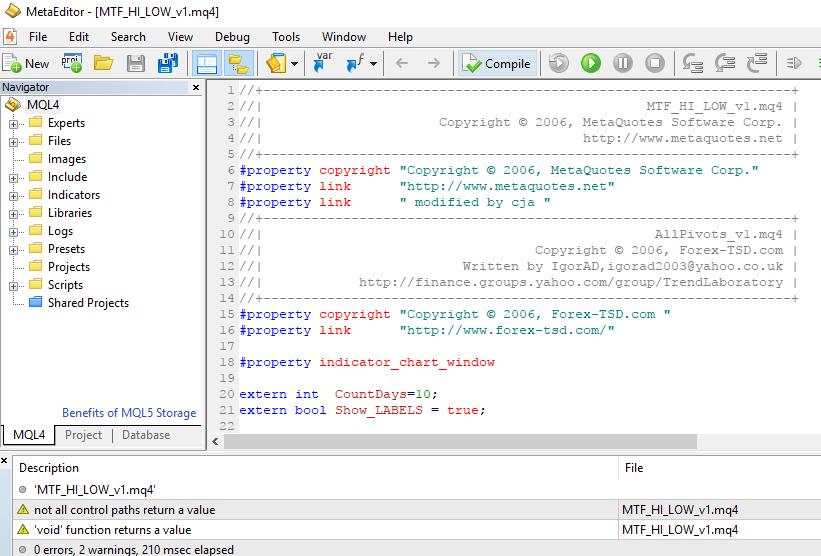This screenshot has width=821, height=556.
Task: Select the 'void' function returns a value warning
Action: 112,530
